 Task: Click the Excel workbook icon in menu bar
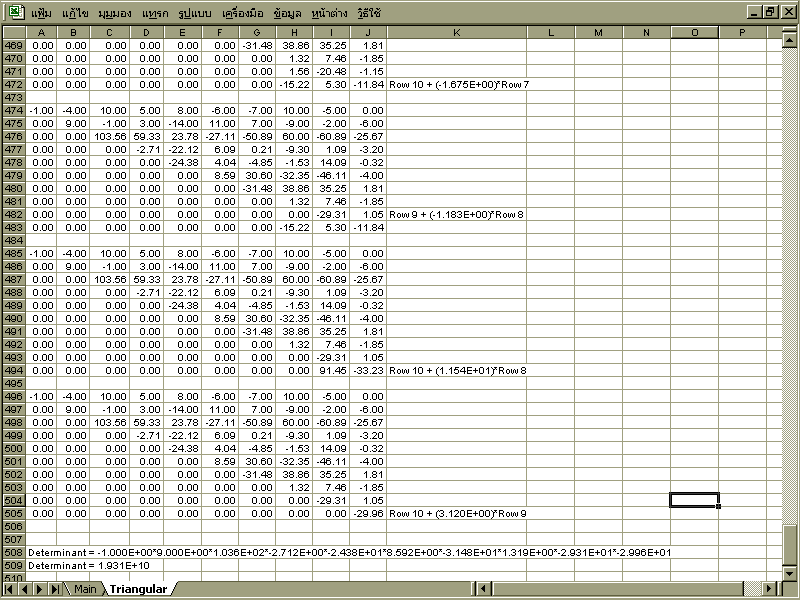pos(16,12)
